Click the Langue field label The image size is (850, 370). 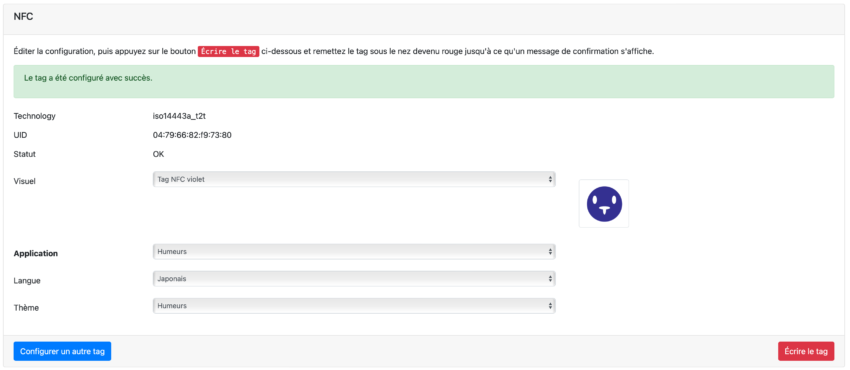click(x=27, y=281)
